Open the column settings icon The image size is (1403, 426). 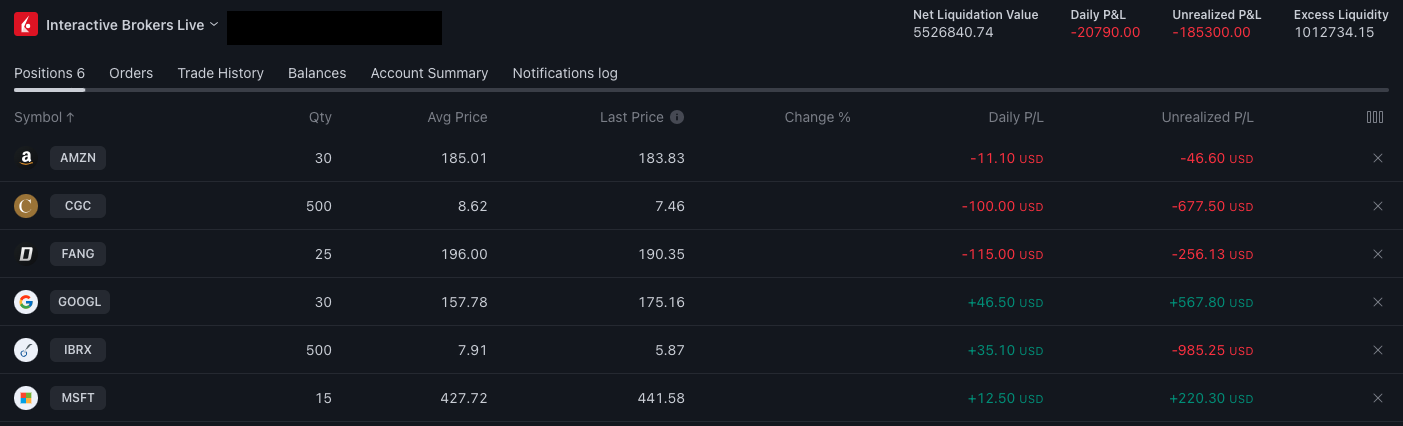point(1375,117)
